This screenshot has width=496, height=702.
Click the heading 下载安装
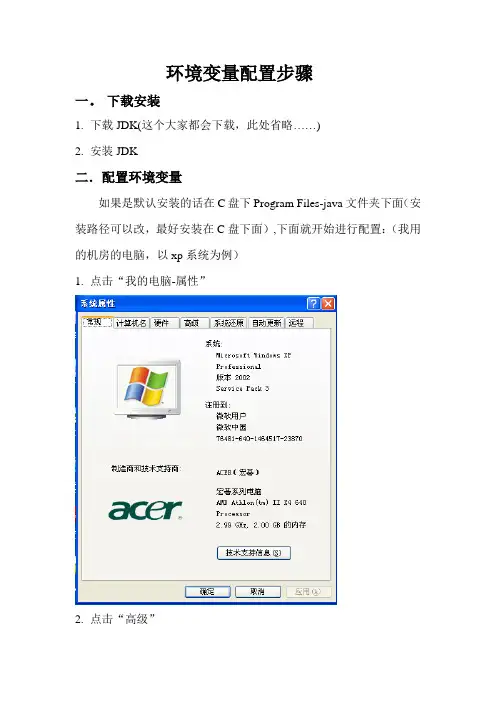133,101
